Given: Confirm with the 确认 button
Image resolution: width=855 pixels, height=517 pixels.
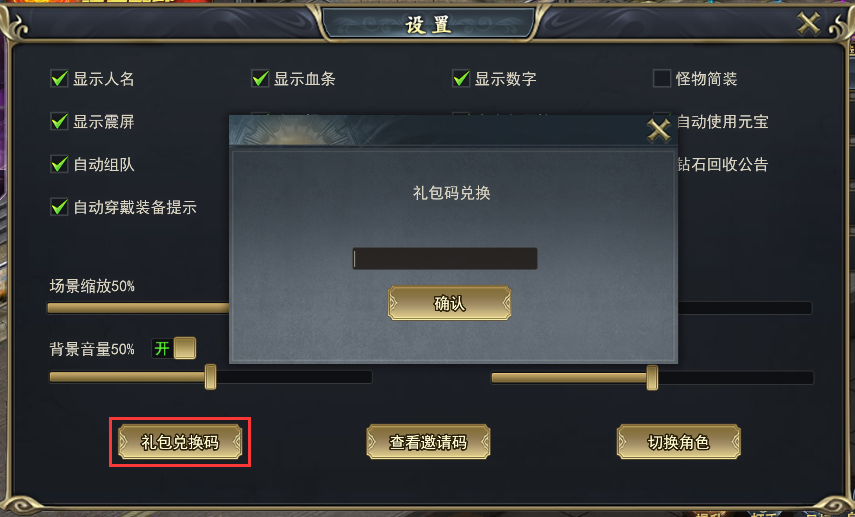Looking at the screenshot, I should (x=449, y=303).
